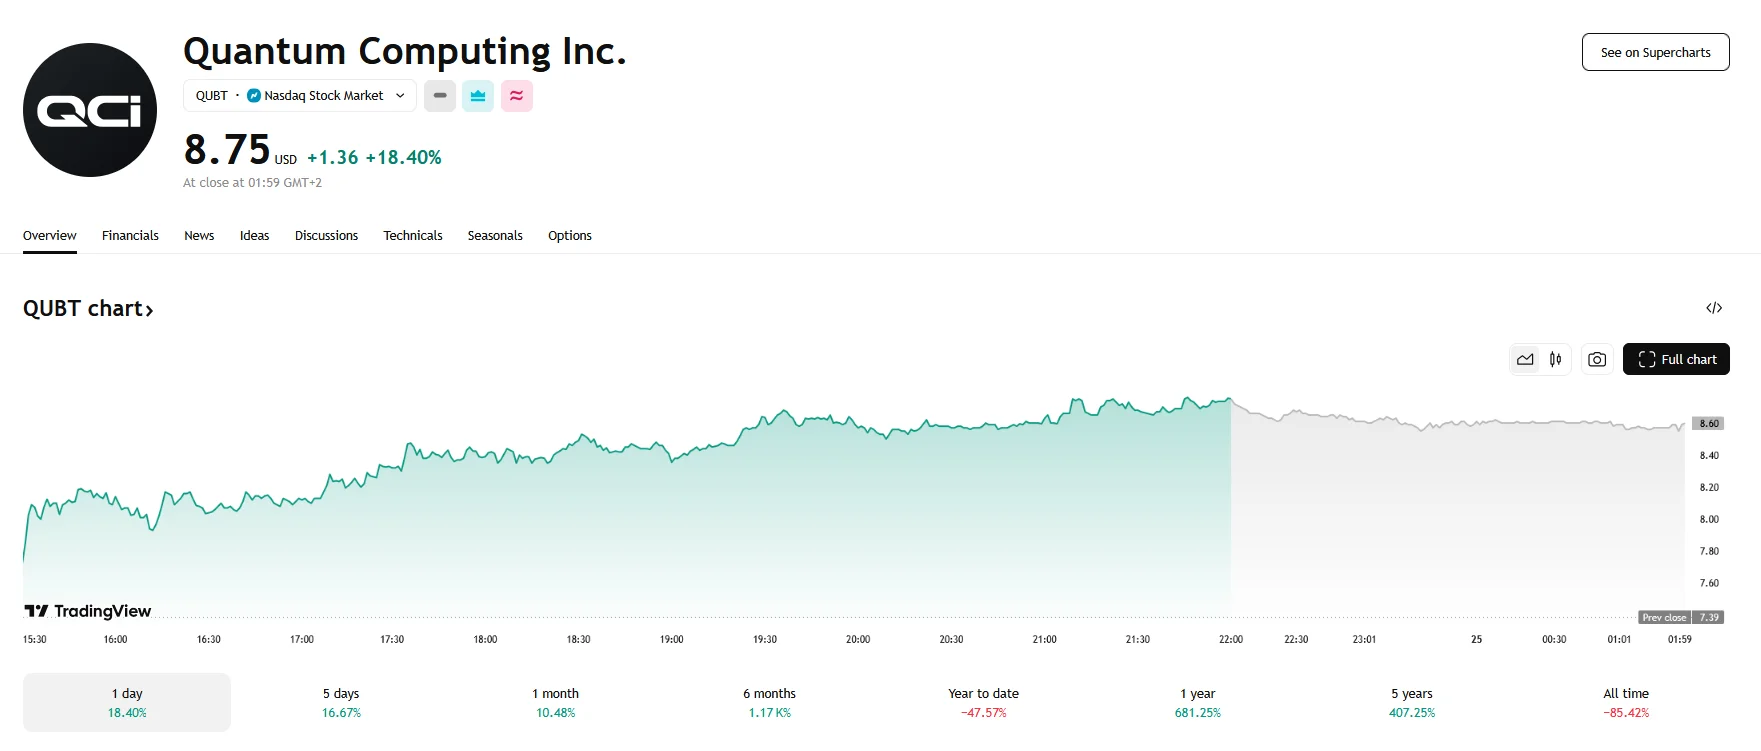Click the TradingView logo on the chart

coord(88,611)
